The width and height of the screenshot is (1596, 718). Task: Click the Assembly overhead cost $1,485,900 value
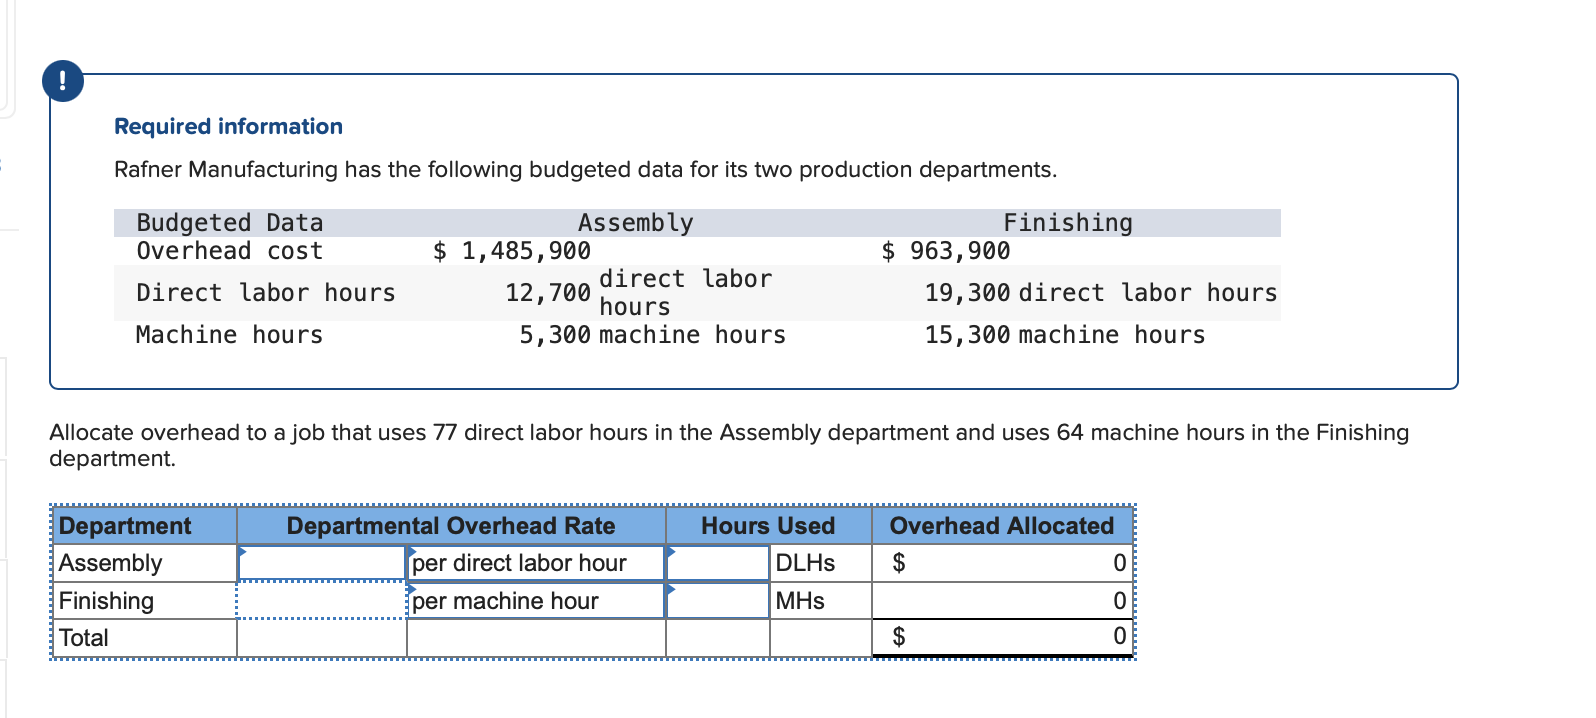512,251
